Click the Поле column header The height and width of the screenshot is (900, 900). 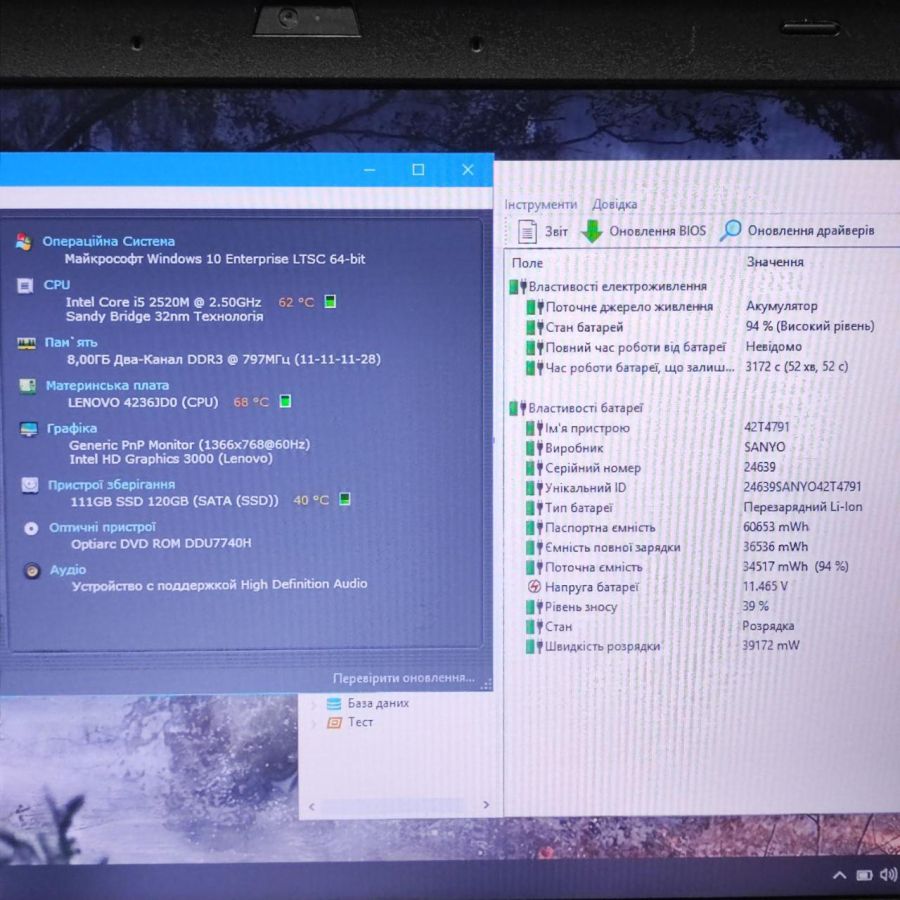coord(527,263)
